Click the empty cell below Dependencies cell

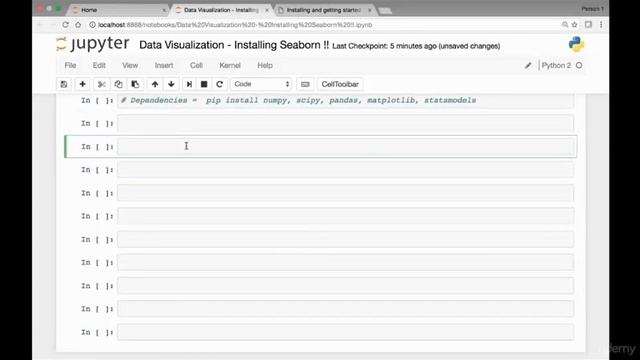click(x=345, y=123)
